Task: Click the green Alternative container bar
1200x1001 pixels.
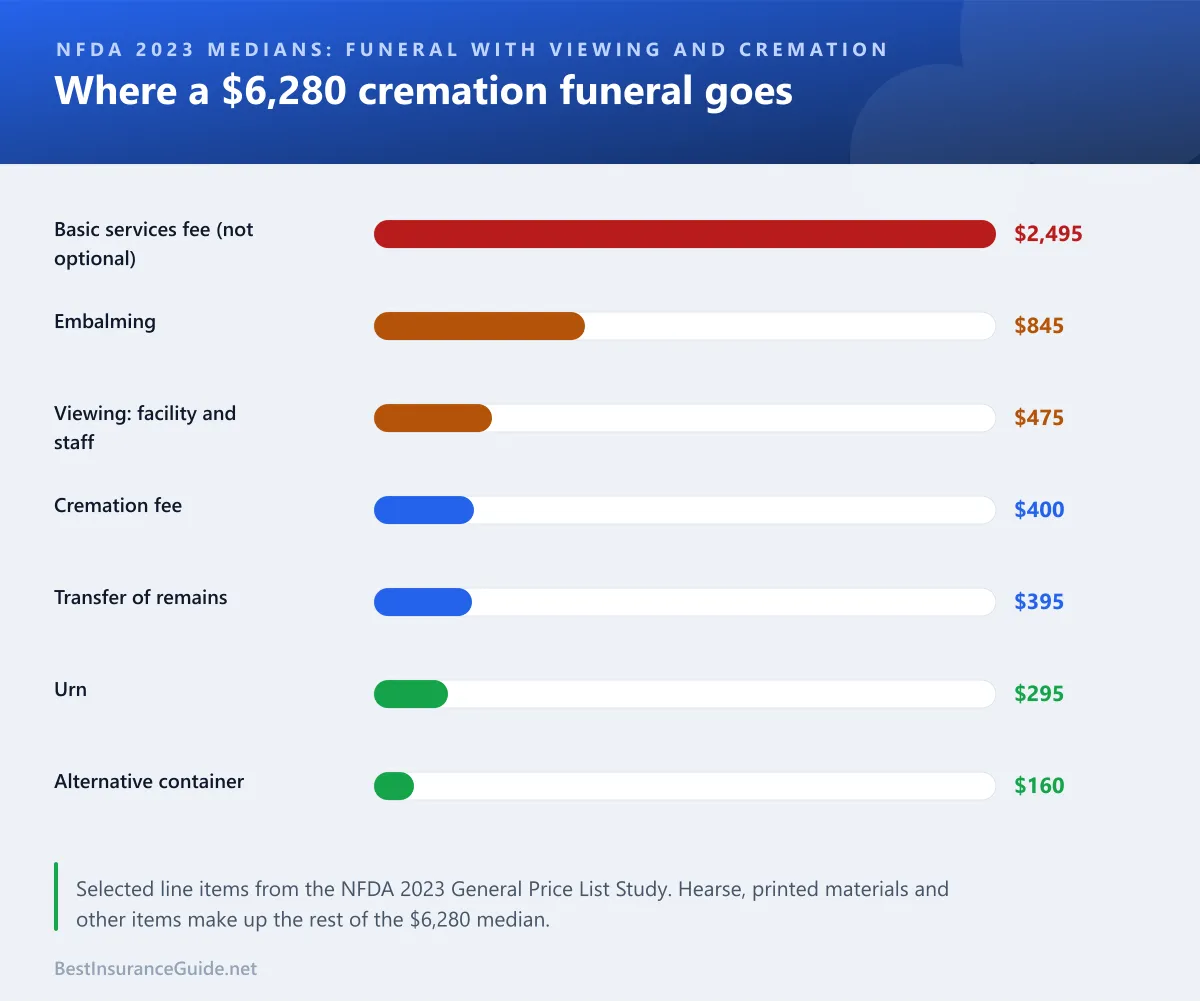Action: pyautogui.click(x=394, y=786)
